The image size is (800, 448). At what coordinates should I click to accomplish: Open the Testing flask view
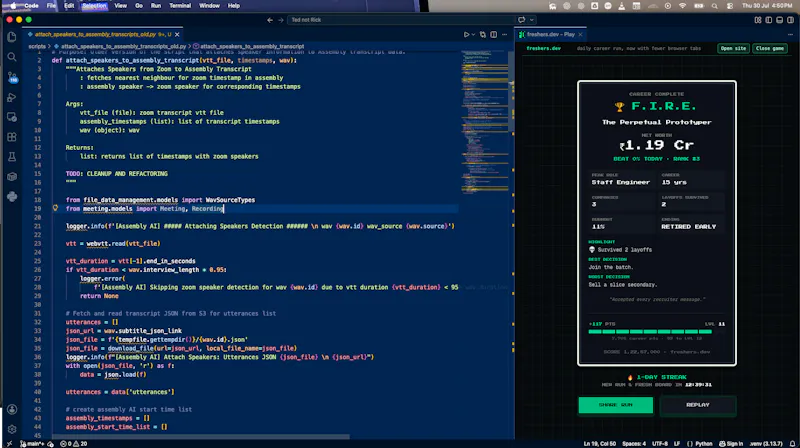[x=12, y=157]
